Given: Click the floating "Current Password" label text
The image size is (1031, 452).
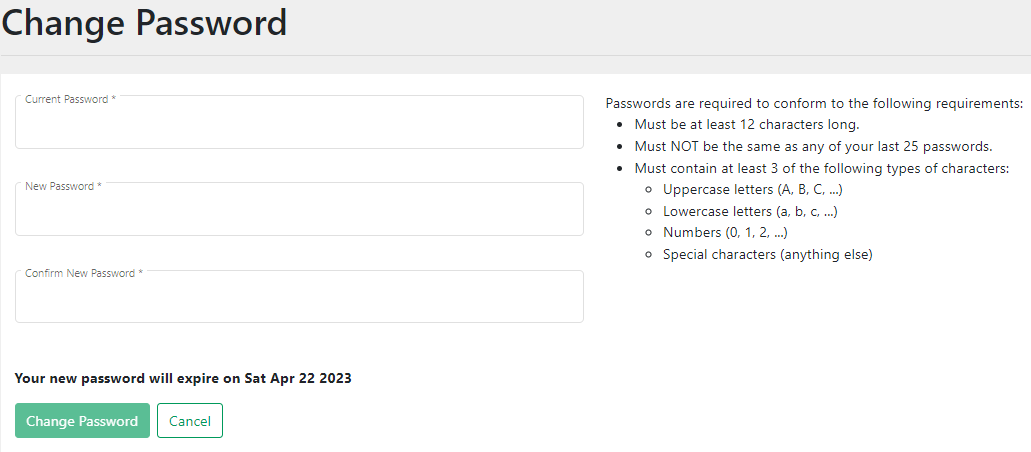Looking at the screenshot, I should pyautogui.click(x=66, y=100).
